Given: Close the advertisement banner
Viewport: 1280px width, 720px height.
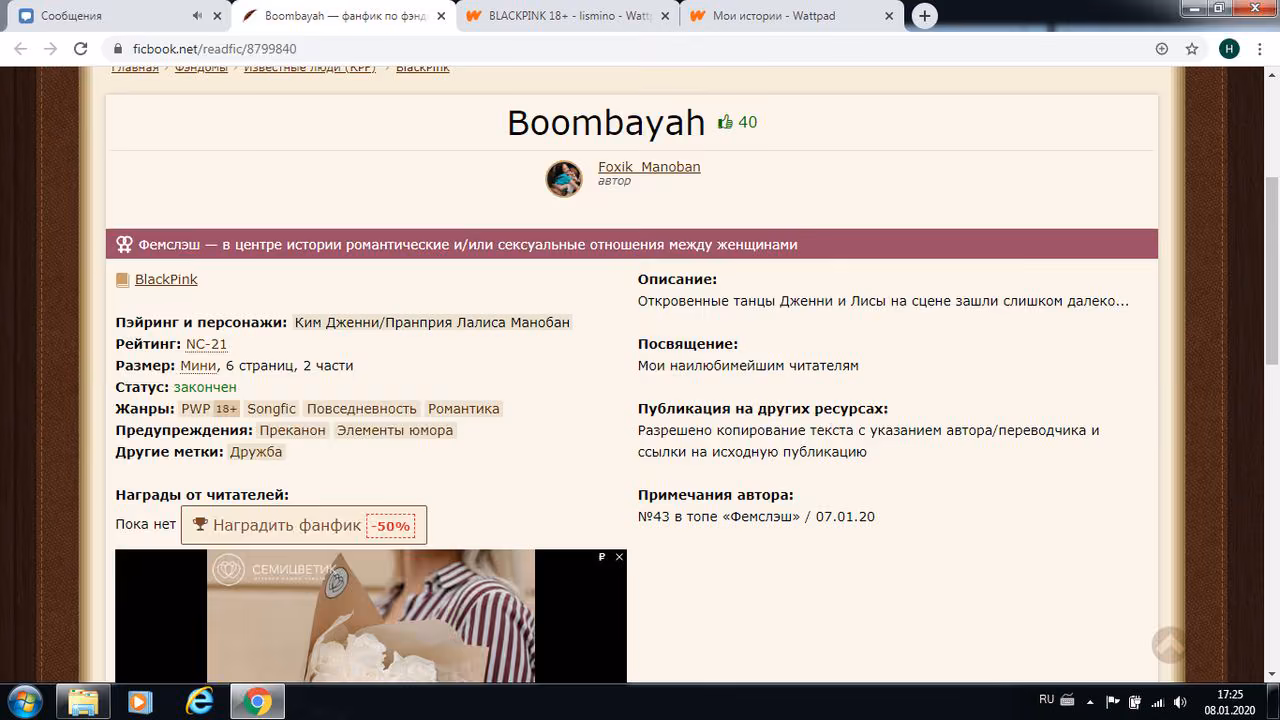Looking at the screenshot, I should [x=619, y=557].
